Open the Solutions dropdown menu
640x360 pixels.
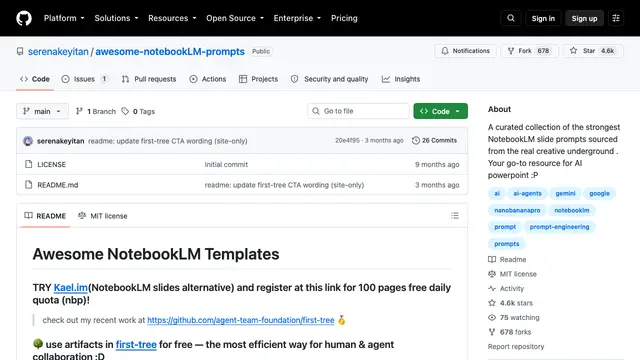(116, 18)
